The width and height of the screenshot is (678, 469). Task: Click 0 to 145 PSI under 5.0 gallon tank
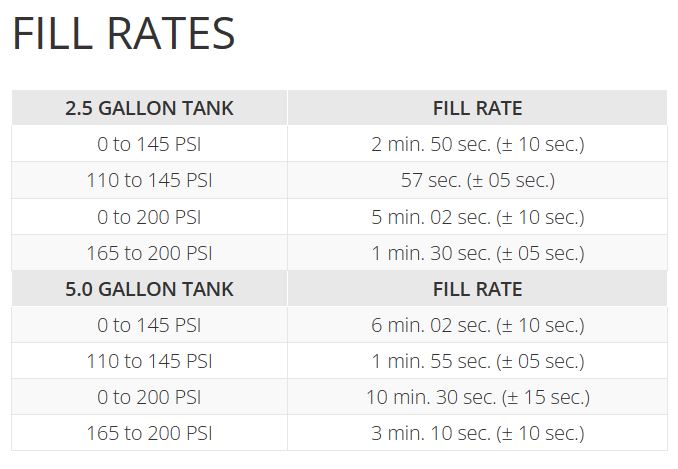pos(149,325)
